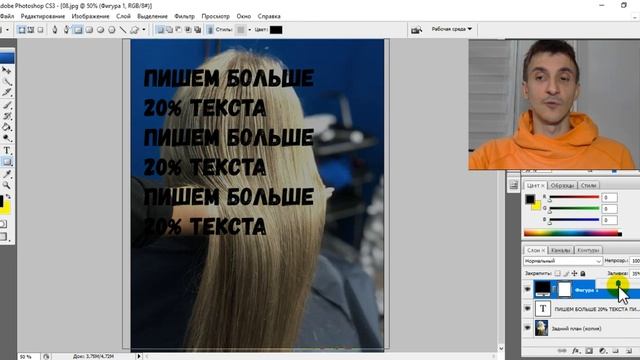Choose the Pen tool in options bar

(x=55, y=30)
